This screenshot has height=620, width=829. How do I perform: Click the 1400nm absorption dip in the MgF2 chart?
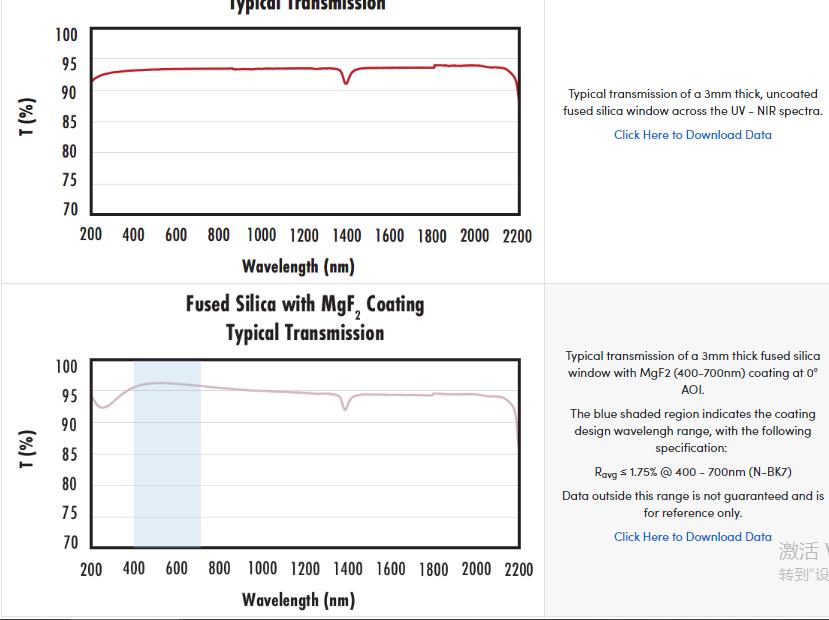point(346,405)
